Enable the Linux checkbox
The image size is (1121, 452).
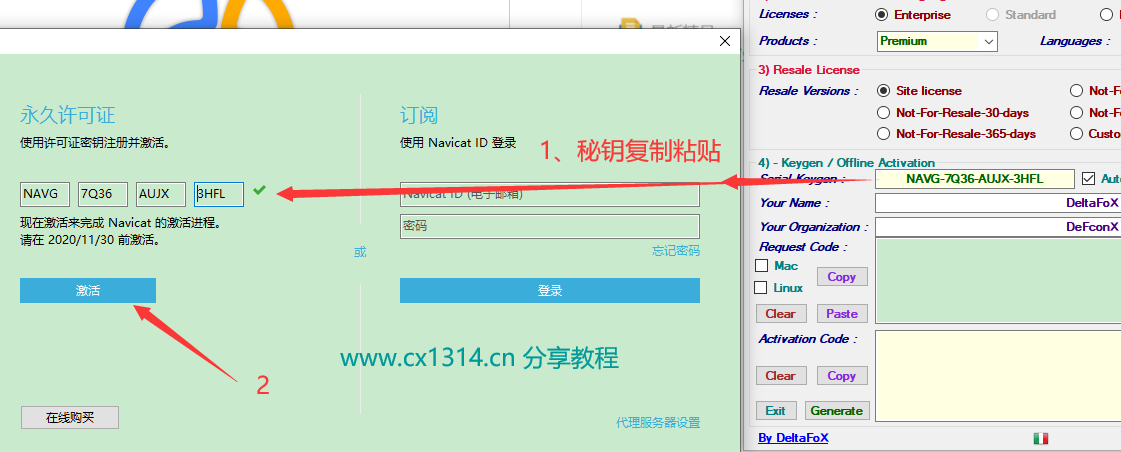[x=762, y=288]
